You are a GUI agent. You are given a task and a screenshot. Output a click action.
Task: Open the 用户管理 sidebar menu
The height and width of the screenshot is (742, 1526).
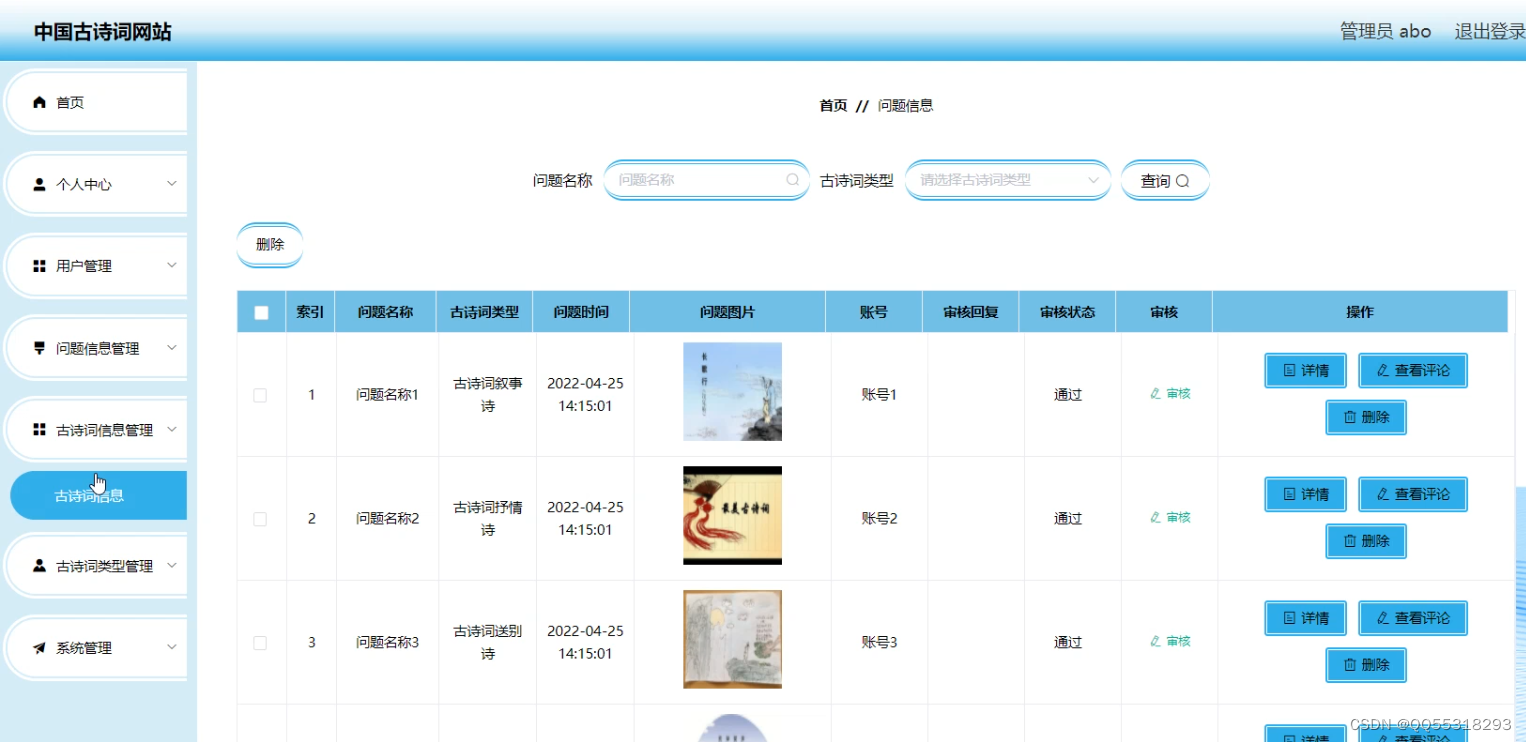click(x=96, y=266)
